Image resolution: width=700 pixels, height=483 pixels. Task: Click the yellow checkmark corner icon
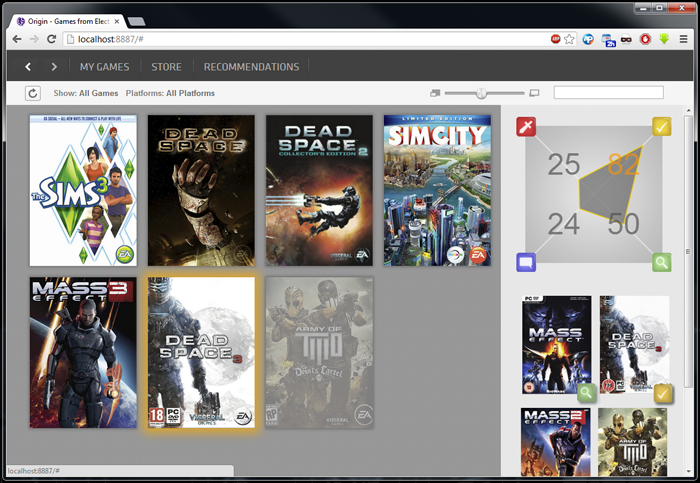[662, 127]
